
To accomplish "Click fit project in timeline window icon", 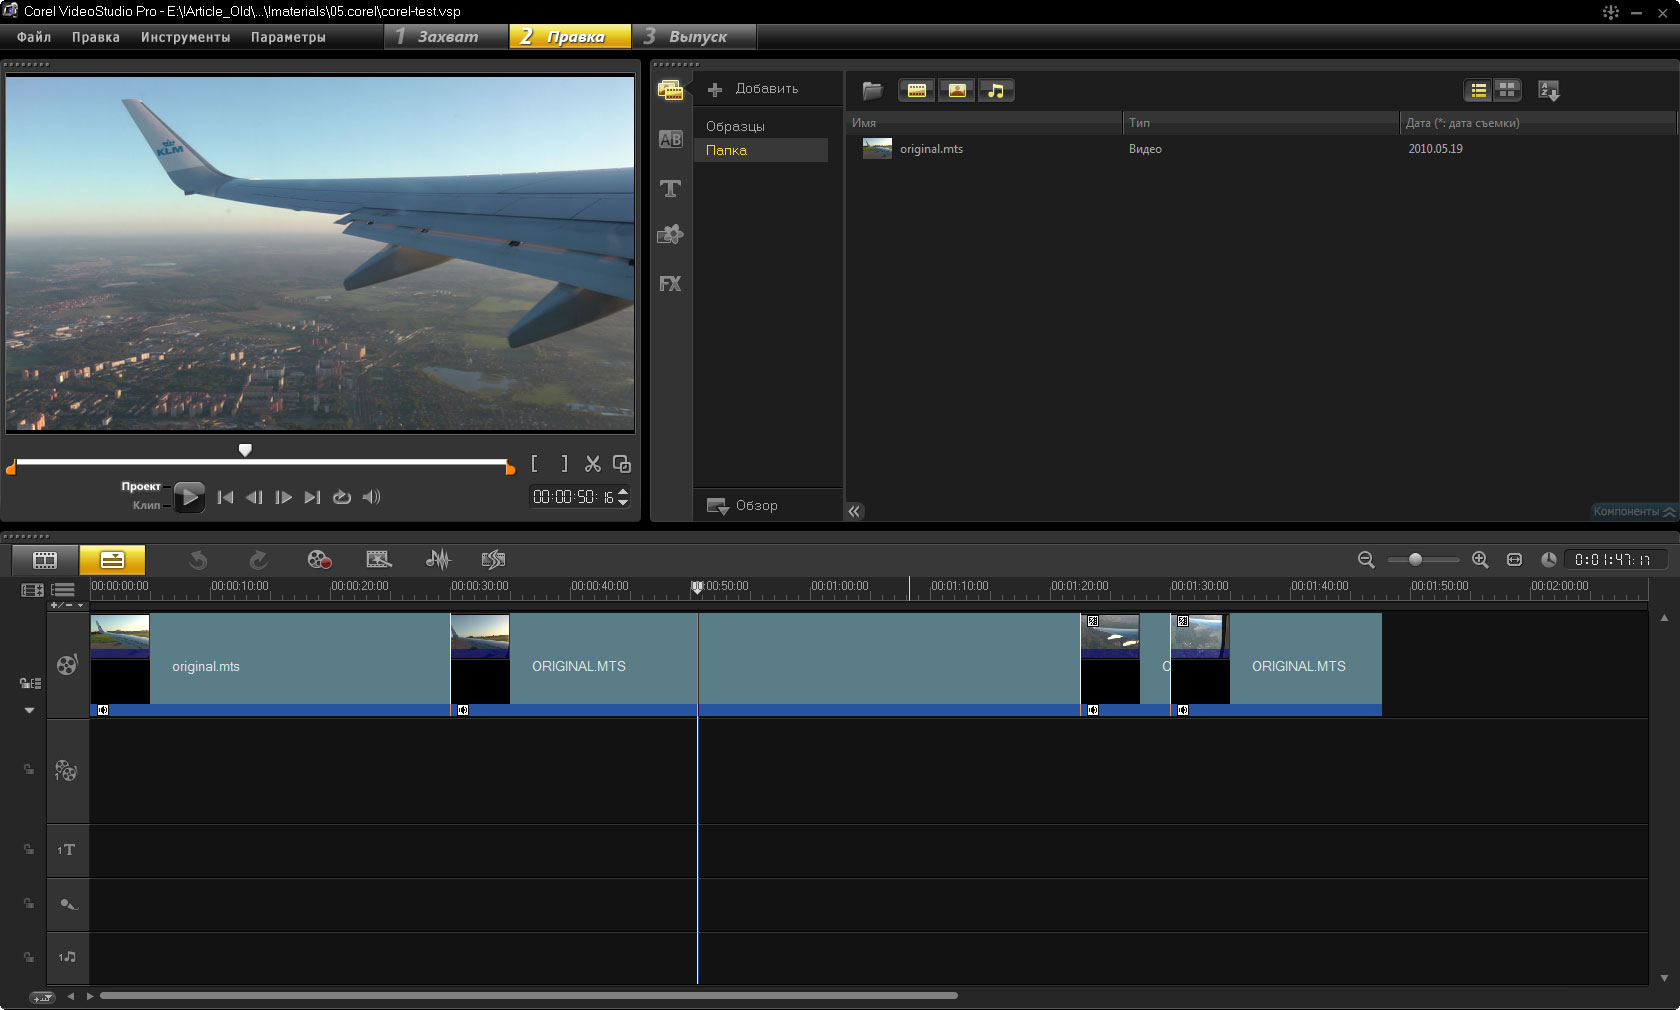I will [1514, 560].
